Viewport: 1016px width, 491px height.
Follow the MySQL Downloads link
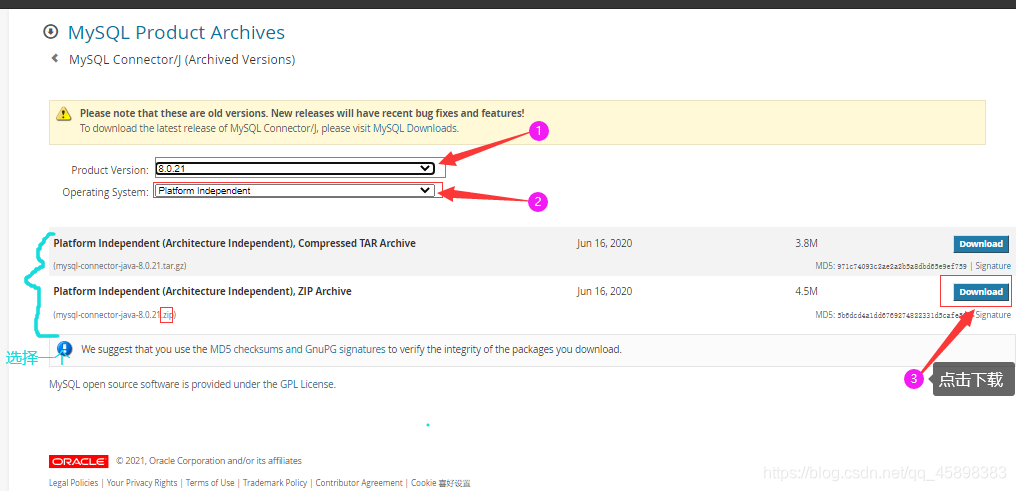[415, 128]
